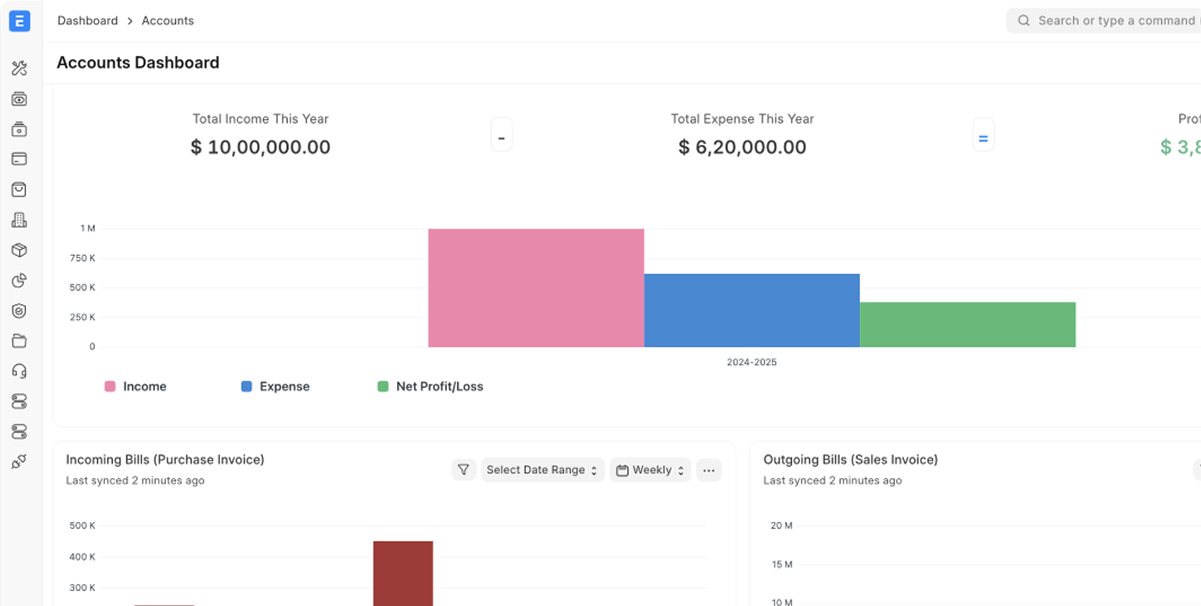
Task: Click 'Last synced 2 minutes ago' under Incoming Bills
Action: 135,481
